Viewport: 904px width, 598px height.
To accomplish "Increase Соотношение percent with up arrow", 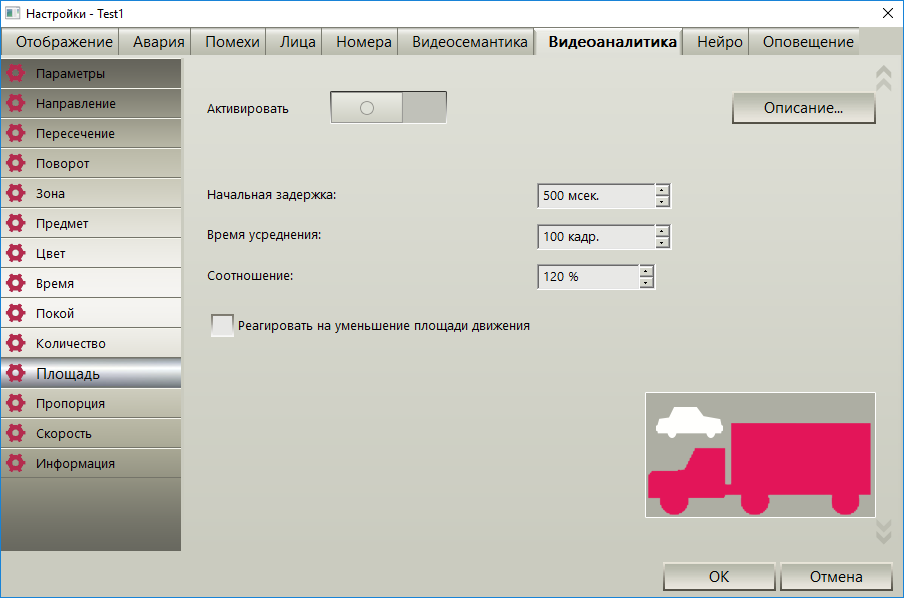I will tap(646, 271).
